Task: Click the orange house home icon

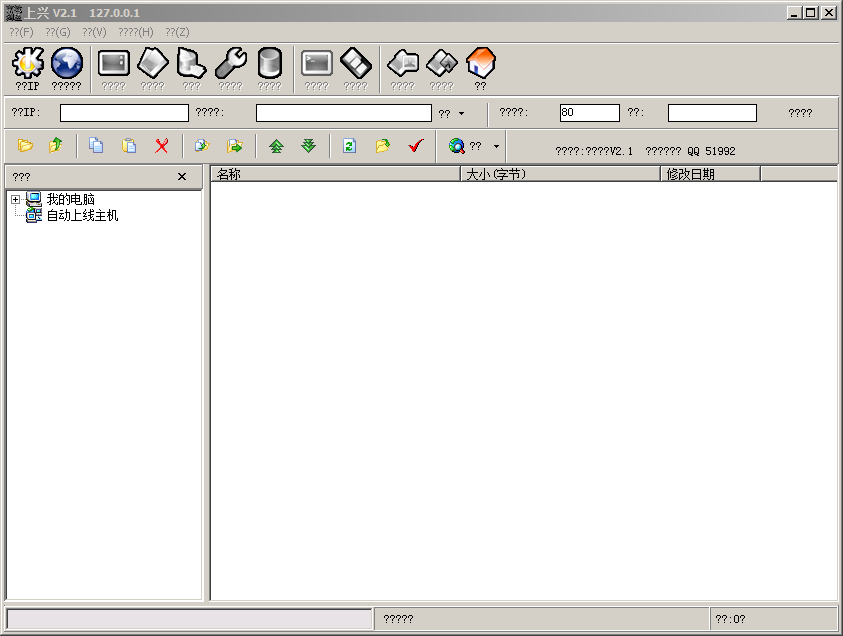Action: point(480,65)
